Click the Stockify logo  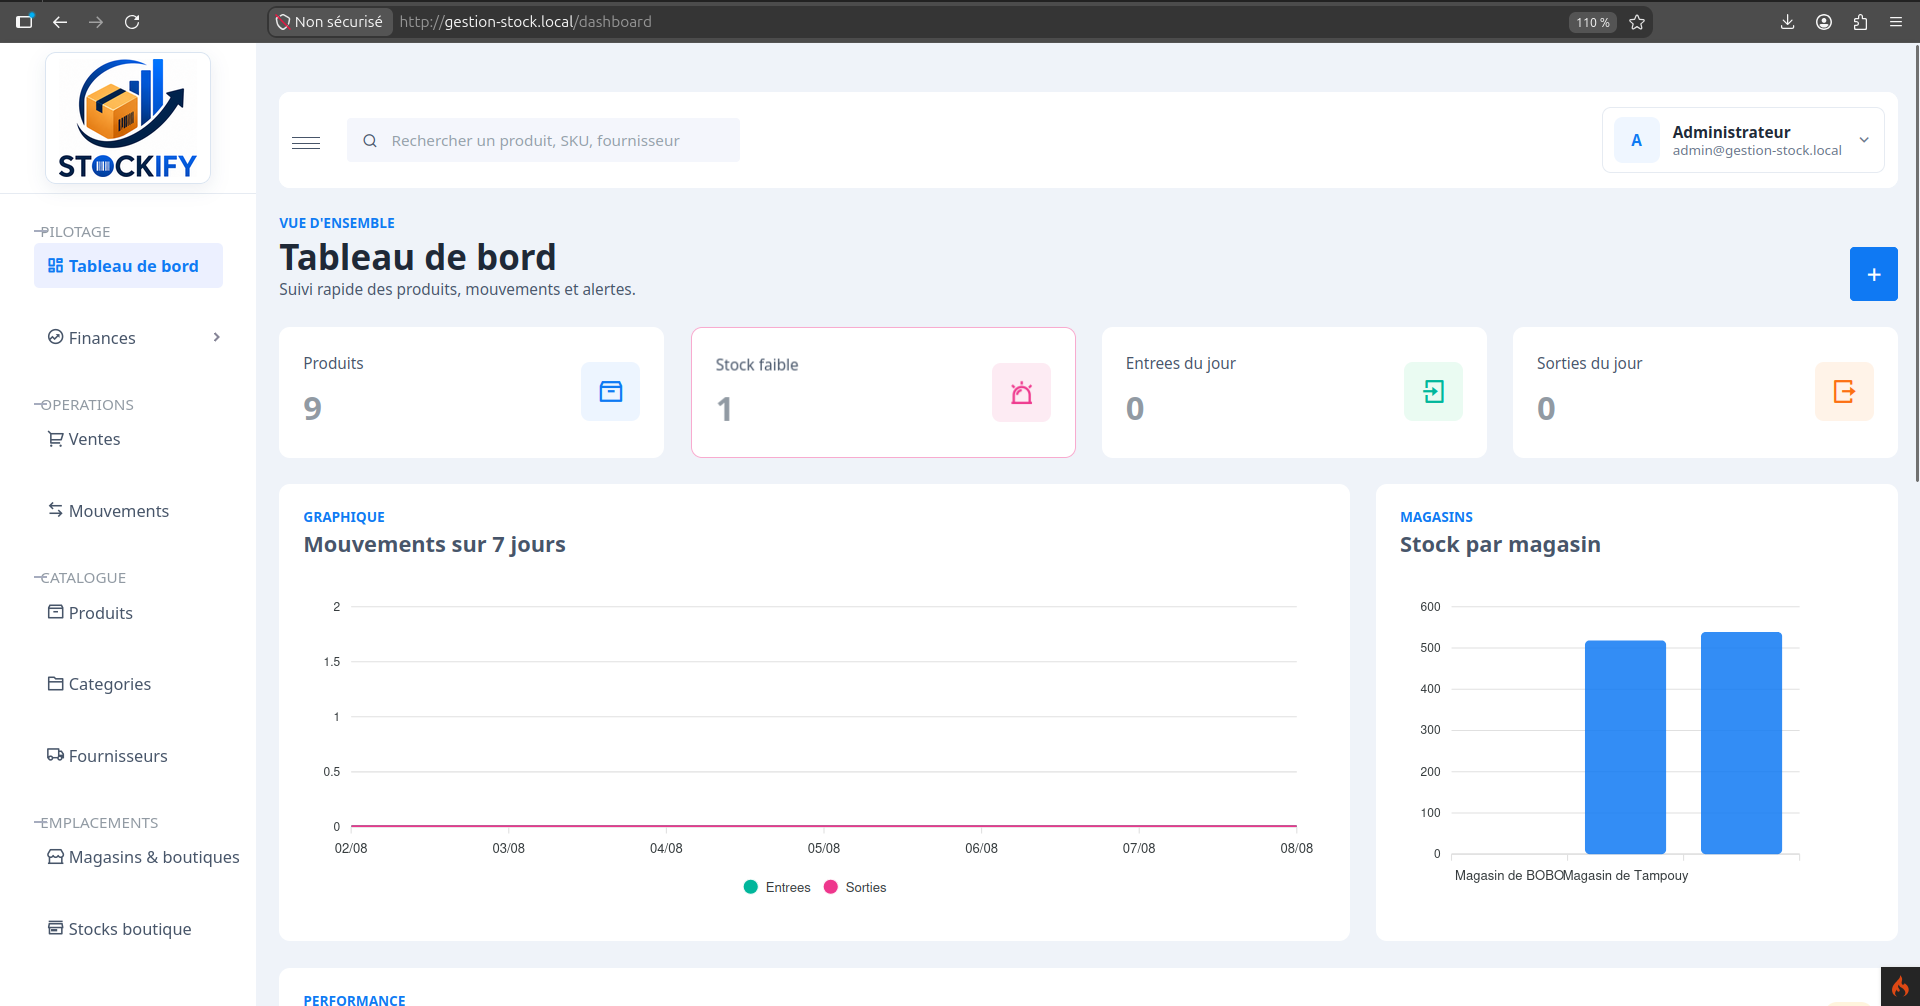(128, 118)
